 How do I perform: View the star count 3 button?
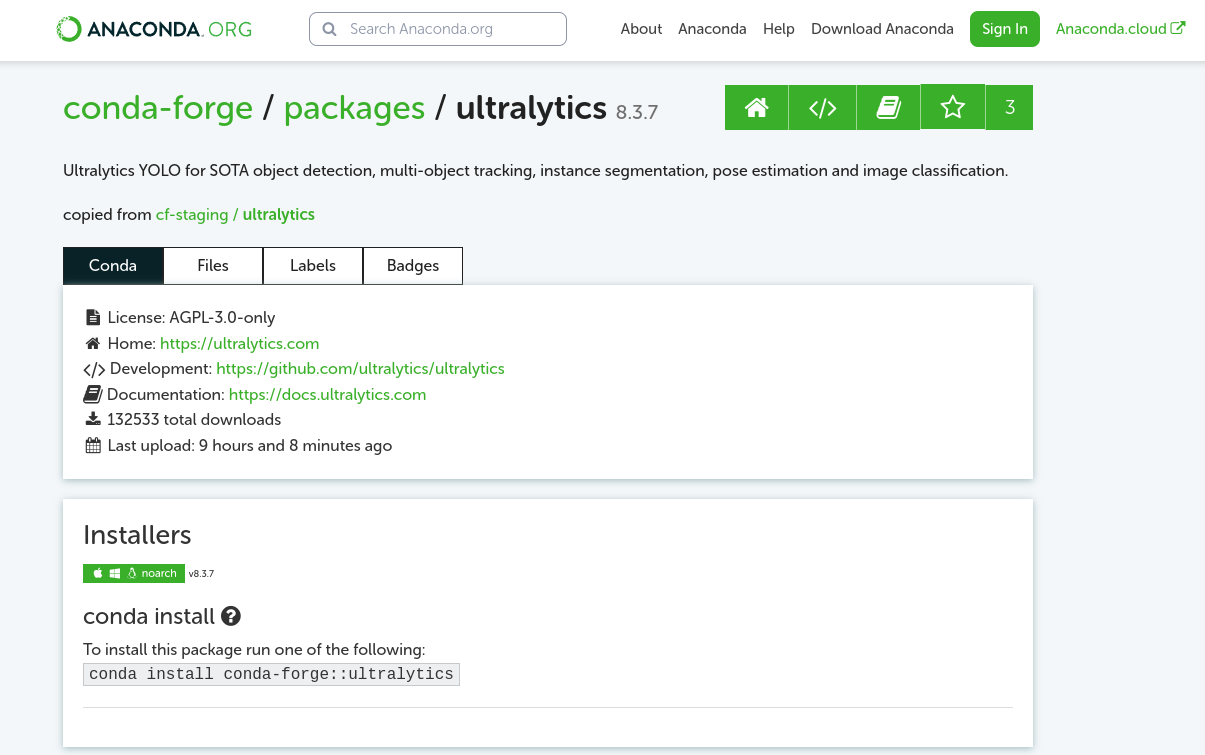pos(1010,107)
